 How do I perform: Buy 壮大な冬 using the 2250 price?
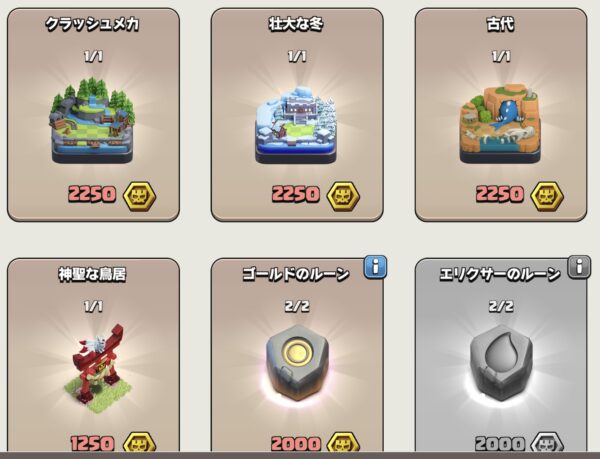click(295, 194)
